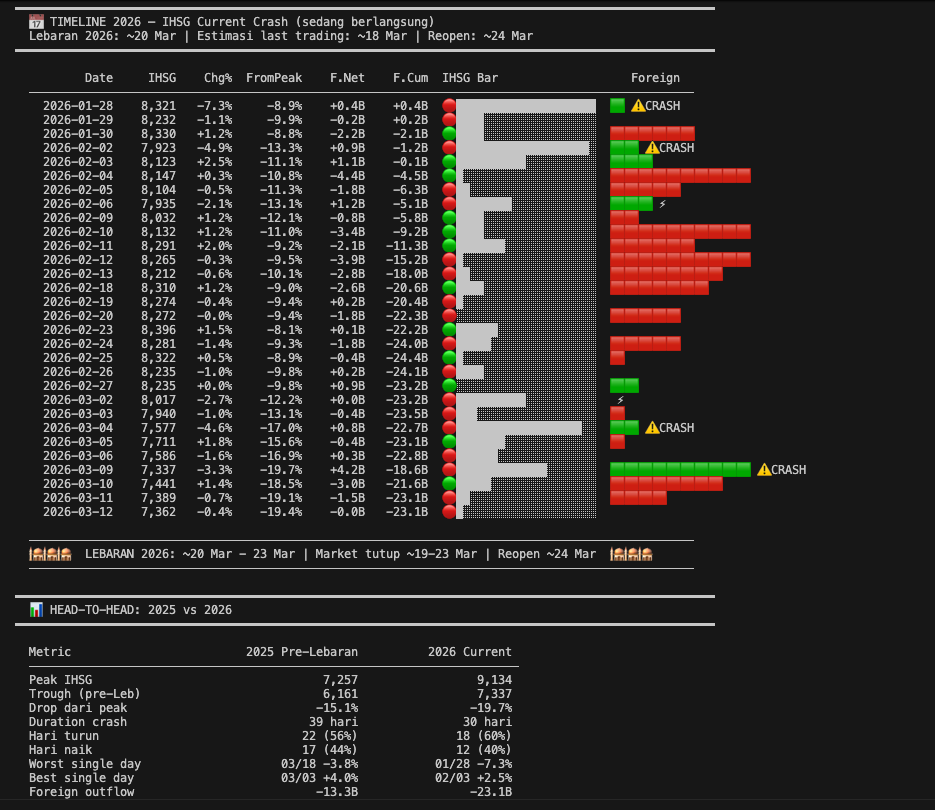
Task: Click the lightning bolt on the 2026-03-02 row
Action: [x=620, y=400]
